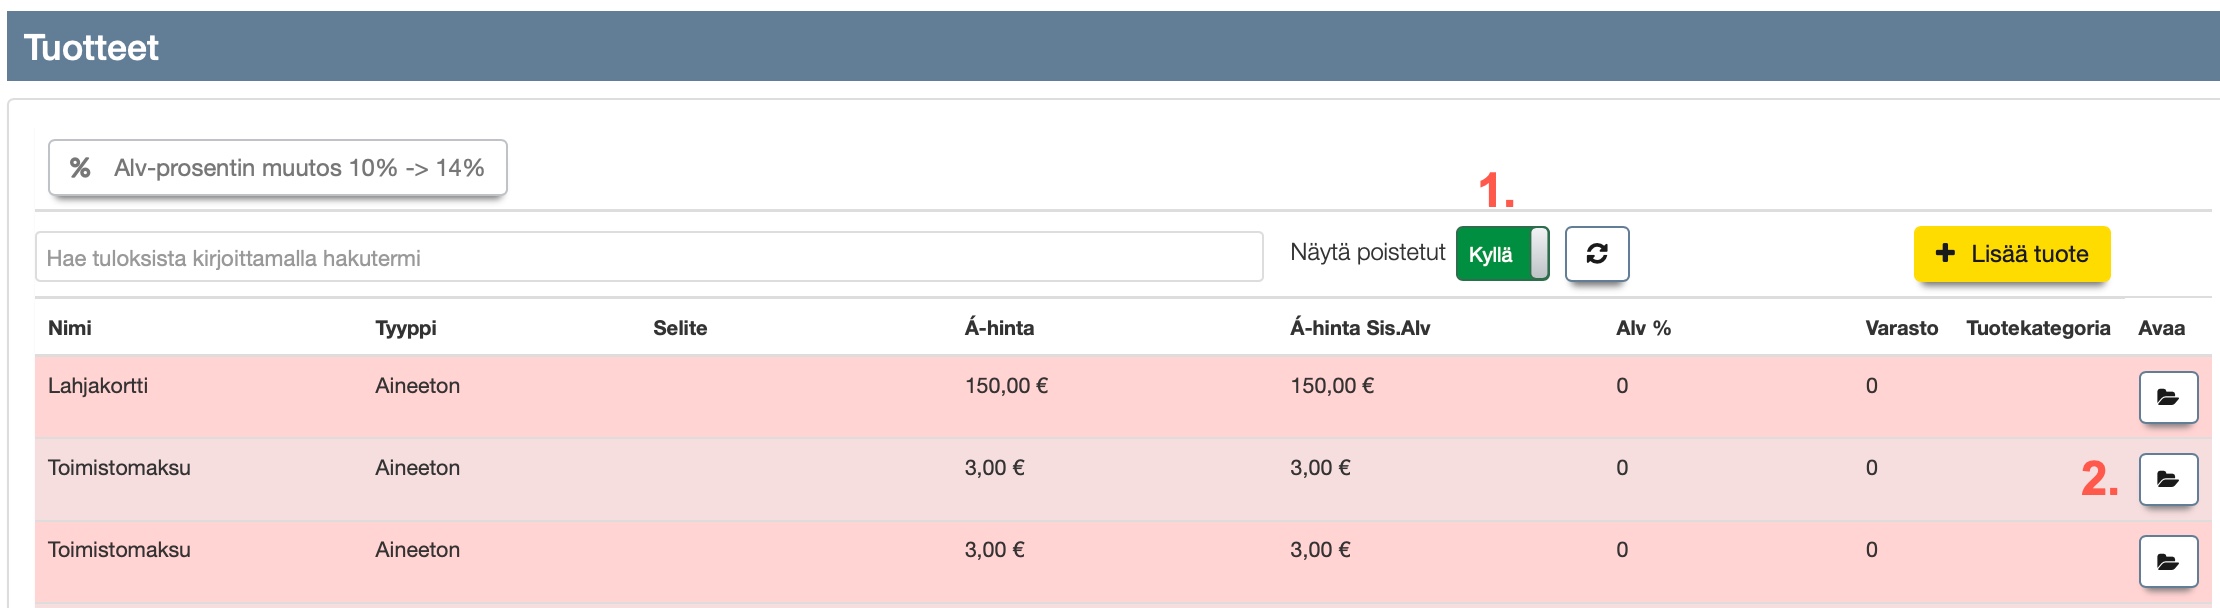The image size is (2220, 608).
Task: Refresh the product list with the reload icon
Action: coord(1597,254)
